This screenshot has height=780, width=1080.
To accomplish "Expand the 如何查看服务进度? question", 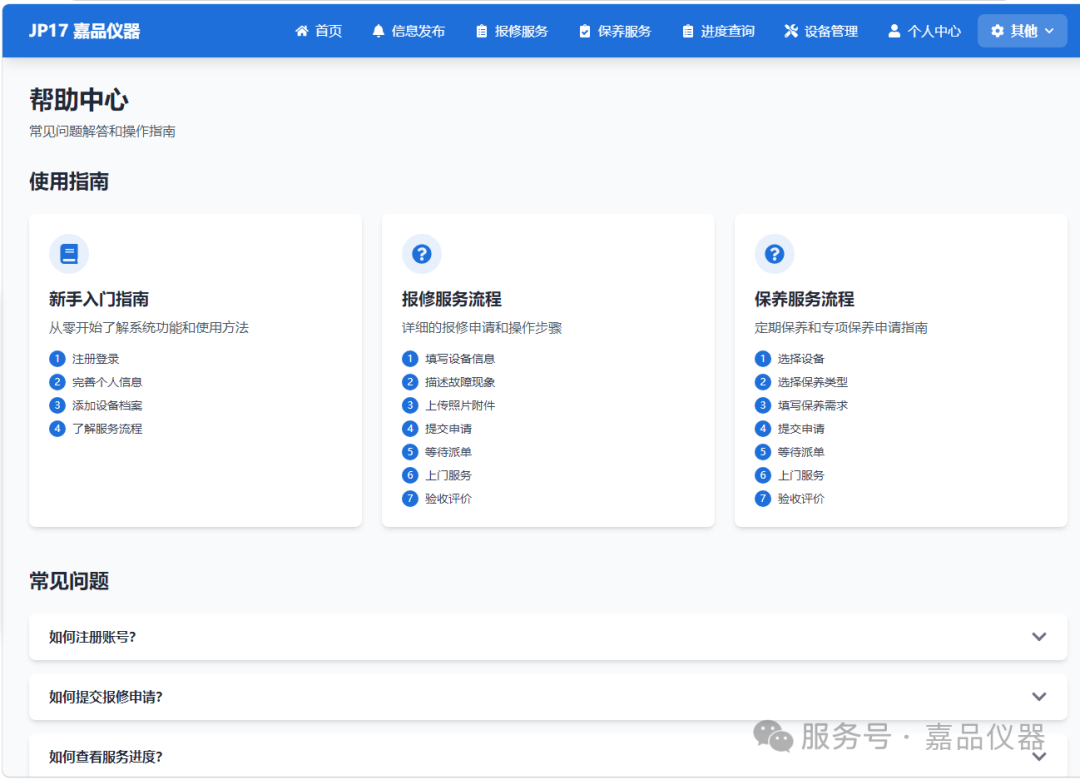I will click(548, 756).
